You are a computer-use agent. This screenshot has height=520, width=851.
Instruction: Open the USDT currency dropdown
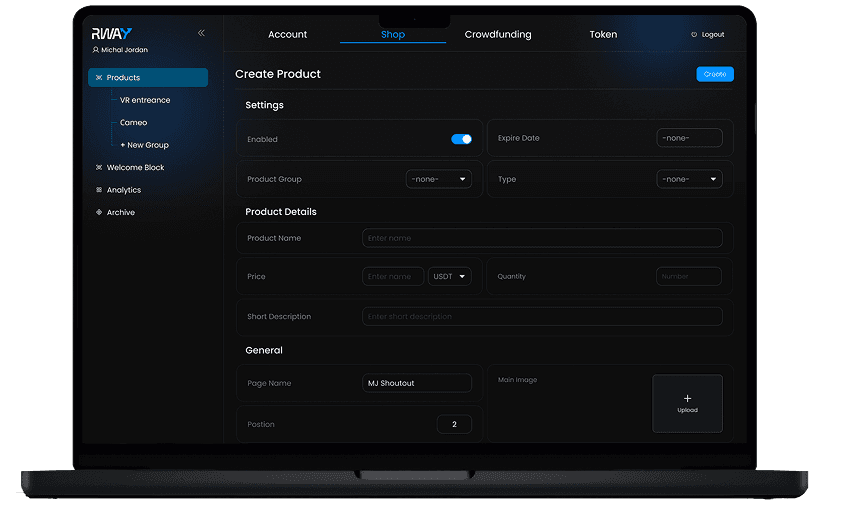pos(449,277)
